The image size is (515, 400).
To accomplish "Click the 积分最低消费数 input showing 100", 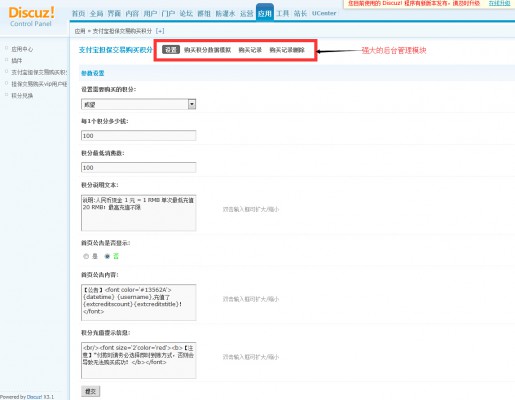I will (x=138, y=167).
